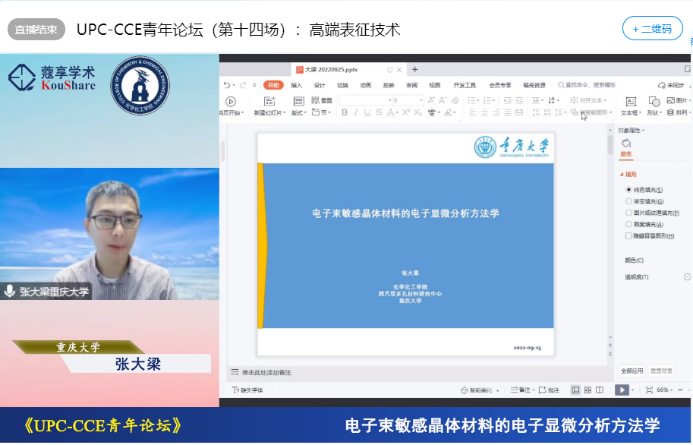Open the zoom percentage 66% dropdown
Screen dimensions: 693x445
(664, 390)
